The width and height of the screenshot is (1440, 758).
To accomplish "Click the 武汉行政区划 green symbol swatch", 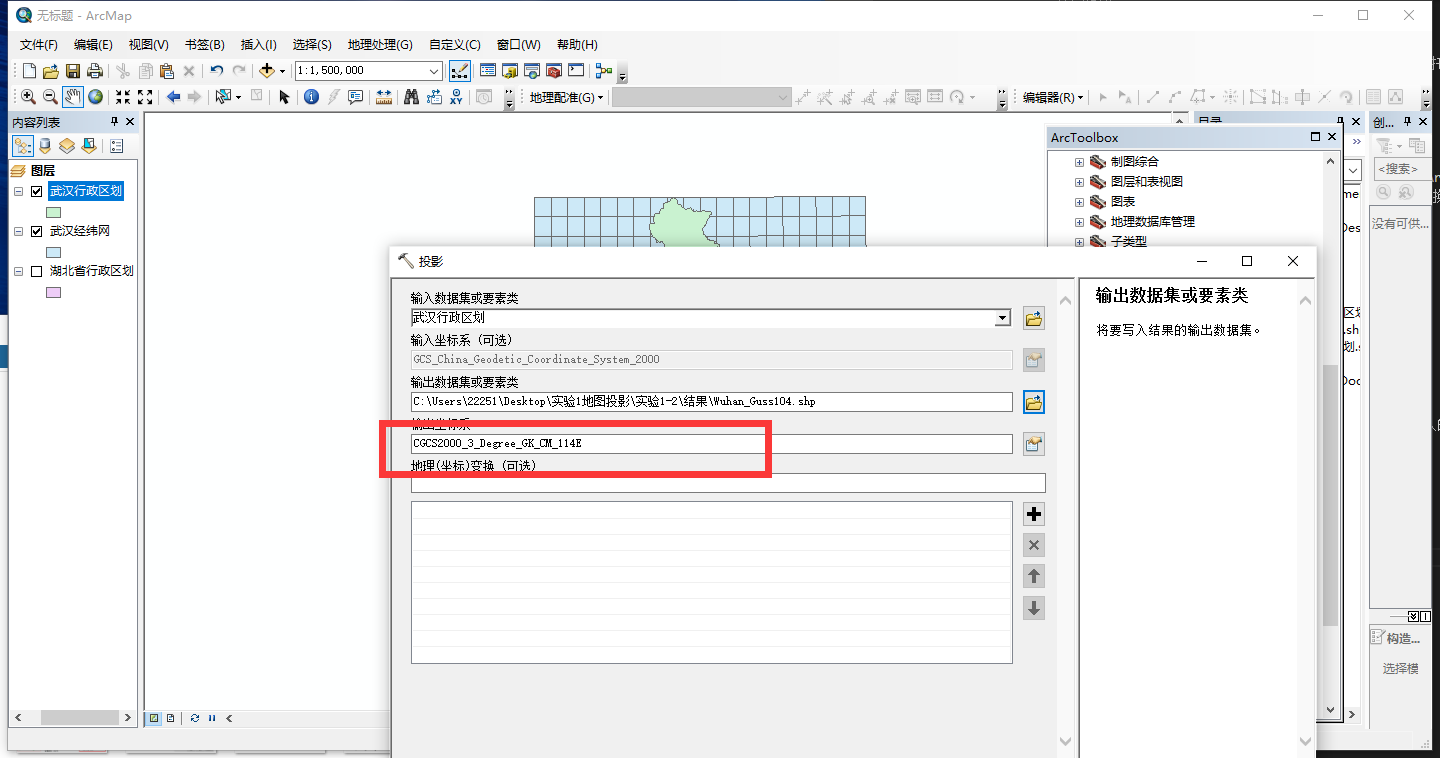I will click(54, 212).
